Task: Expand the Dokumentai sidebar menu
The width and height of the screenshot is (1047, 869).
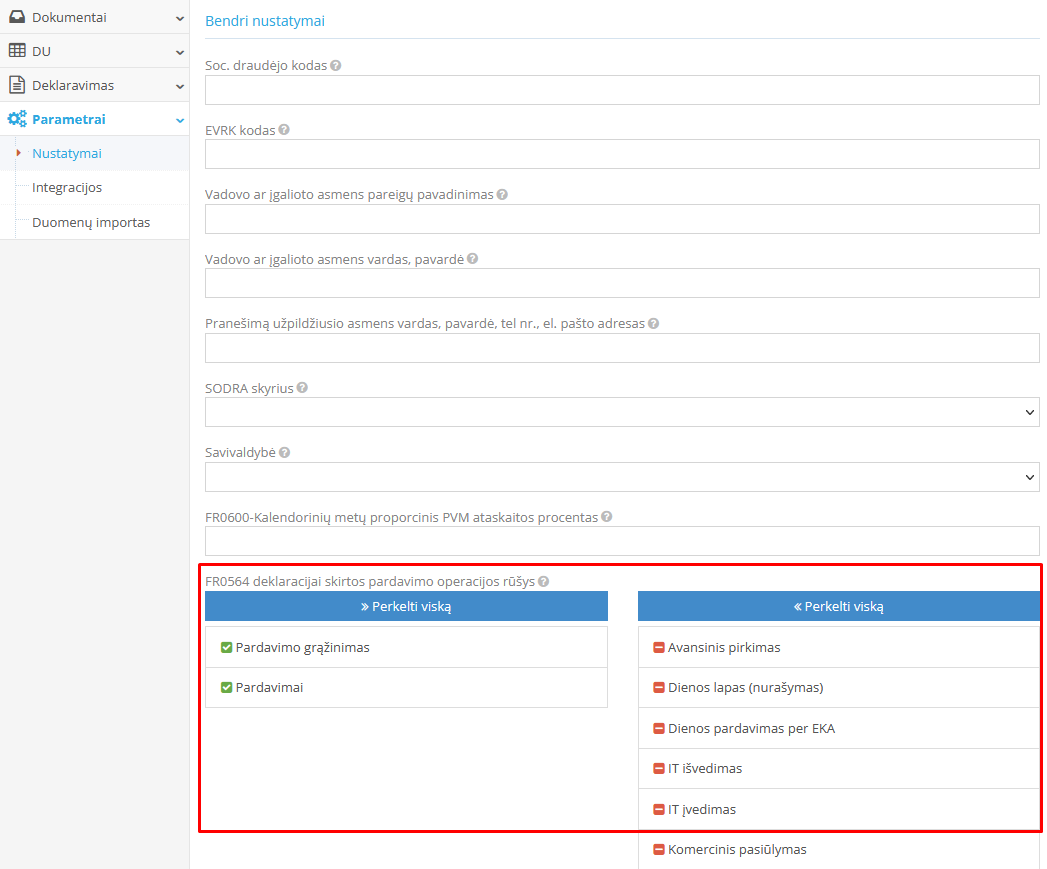Action: [x=94, y=17]
